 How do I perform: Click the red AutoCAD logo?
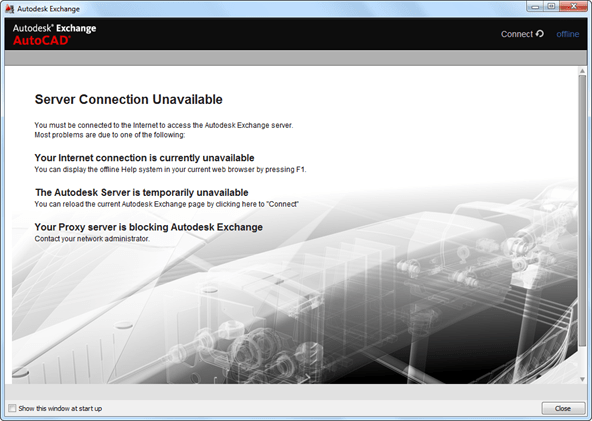[42, 40]
